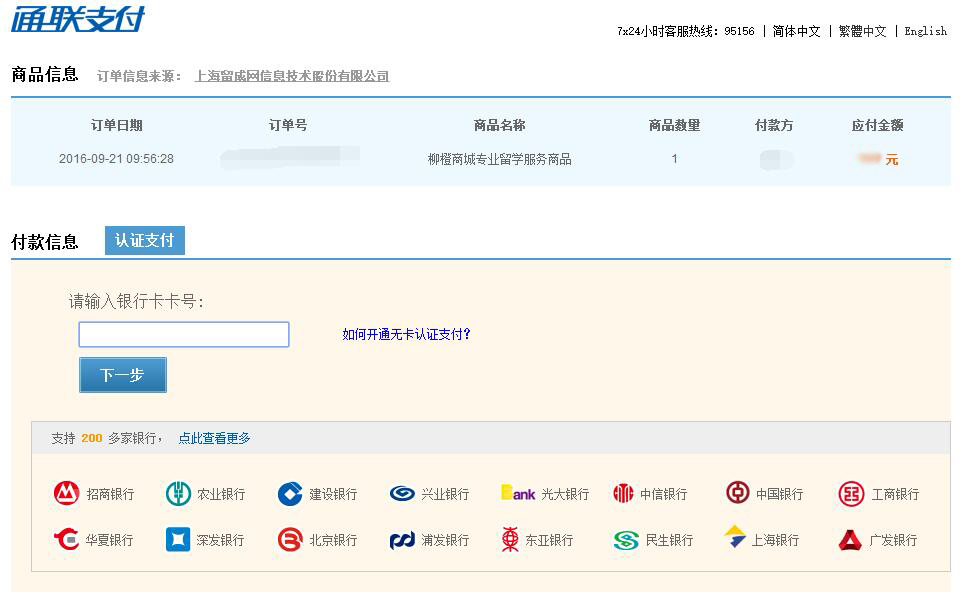Viewport: 964px width, 601px height.
Task: Open 如何开通无卡认证支付 help link
Action: [406, 334]
